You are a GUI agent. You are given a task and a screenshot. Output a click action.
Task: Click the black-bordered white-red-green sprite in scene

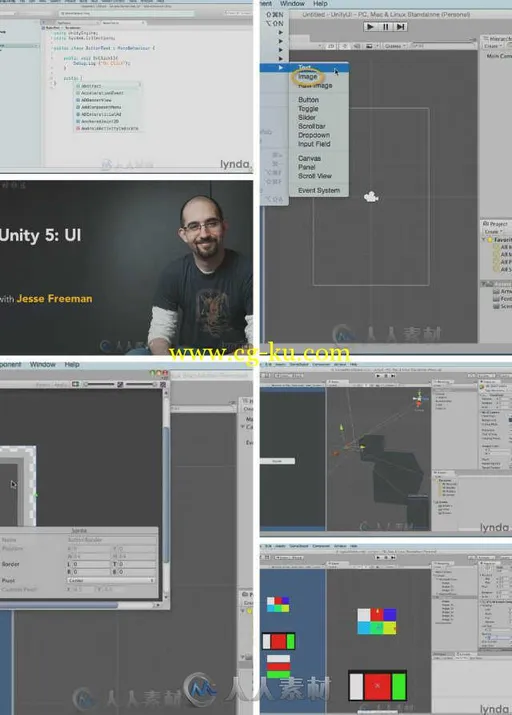[377, 685]
